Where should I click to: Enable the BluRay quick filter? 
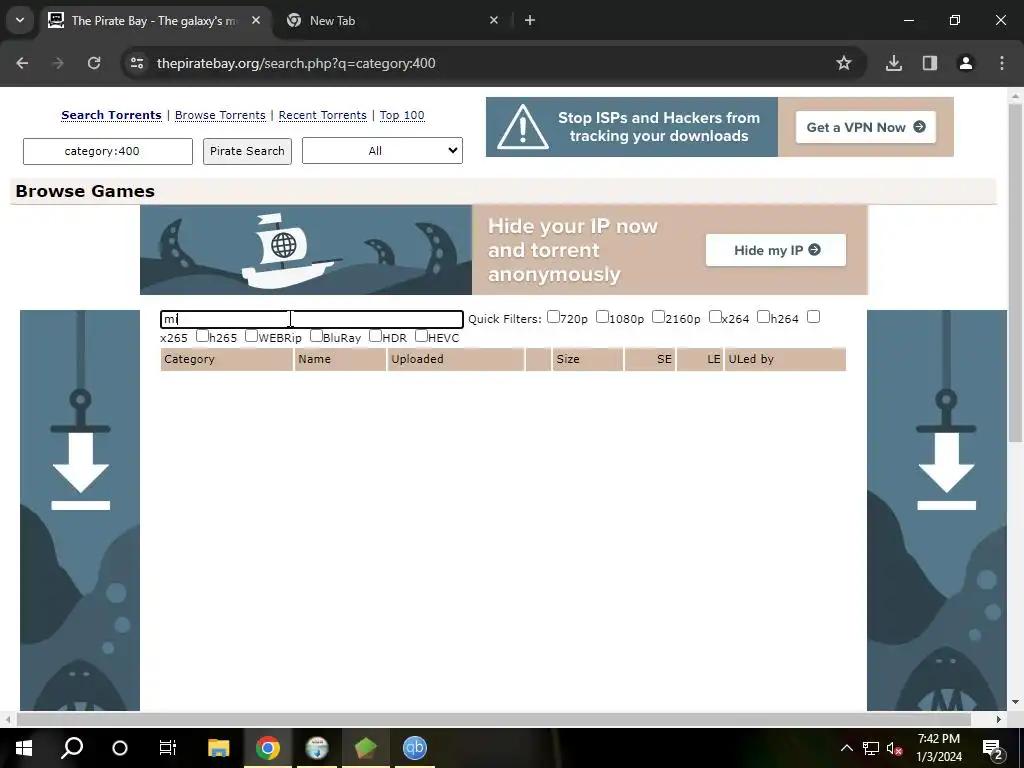coord(316,336)
